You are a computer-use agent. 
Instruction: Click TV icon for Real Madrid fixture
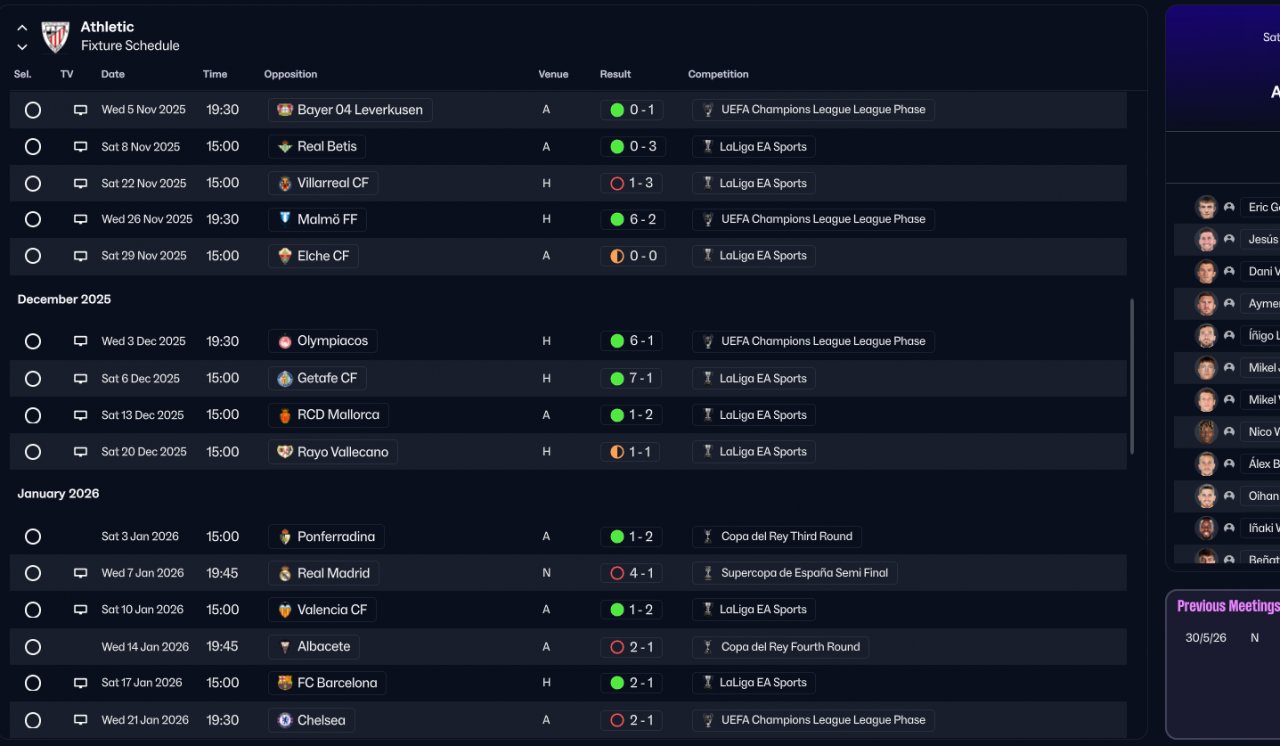pyautogui.click(x=80, y=573)
